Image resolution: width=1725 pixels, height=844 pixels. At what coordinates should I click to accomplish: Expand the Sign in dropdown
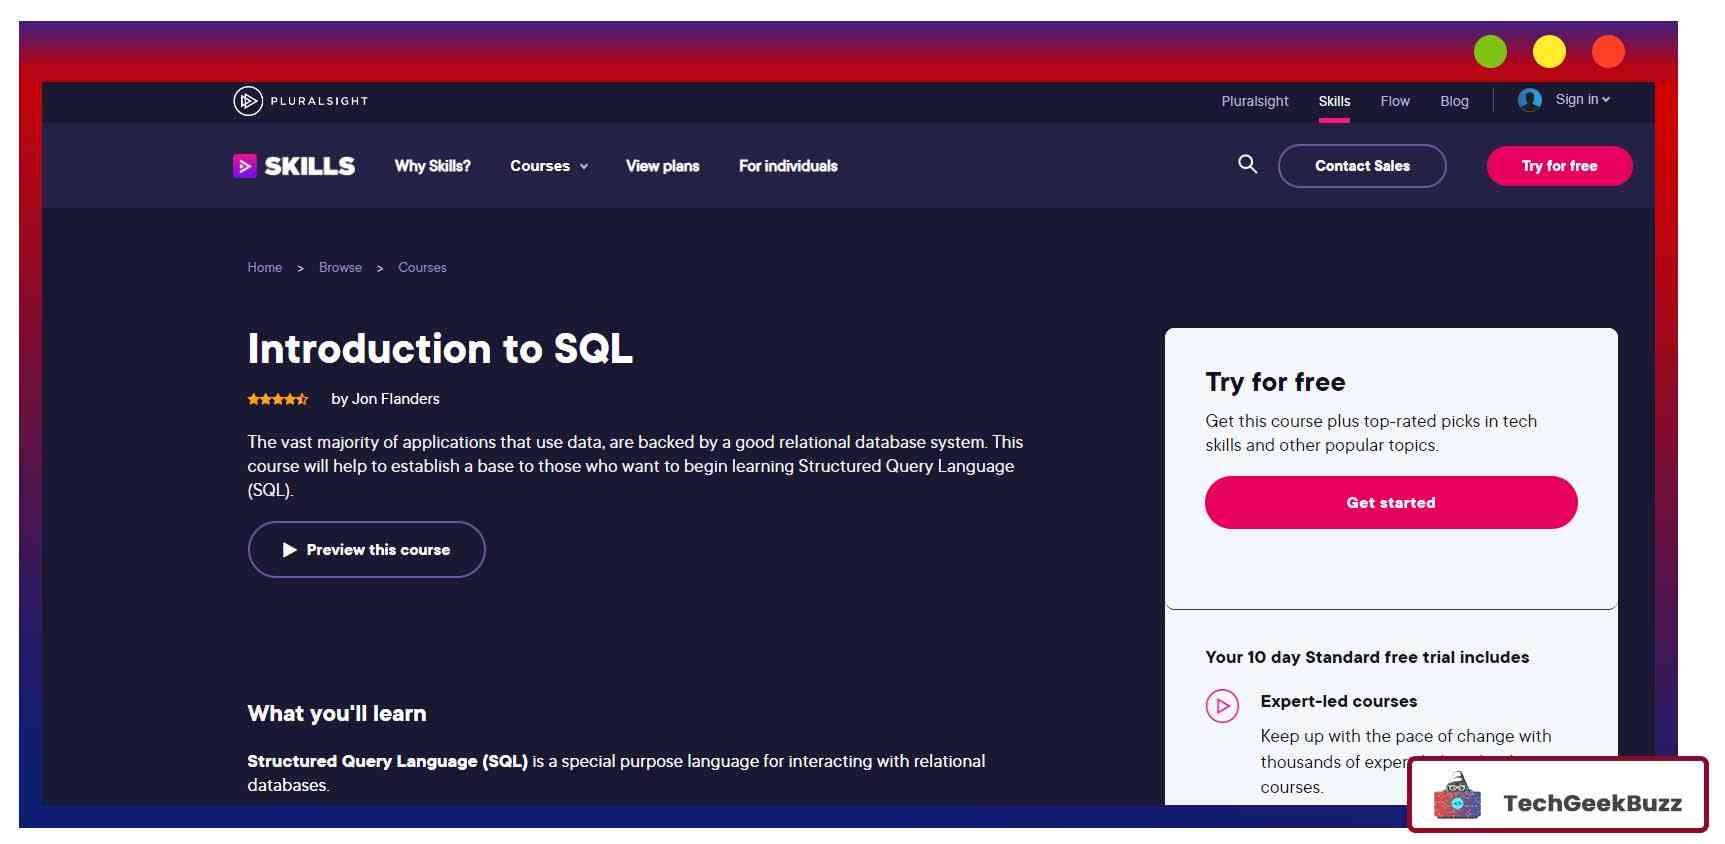point(1582,100)
